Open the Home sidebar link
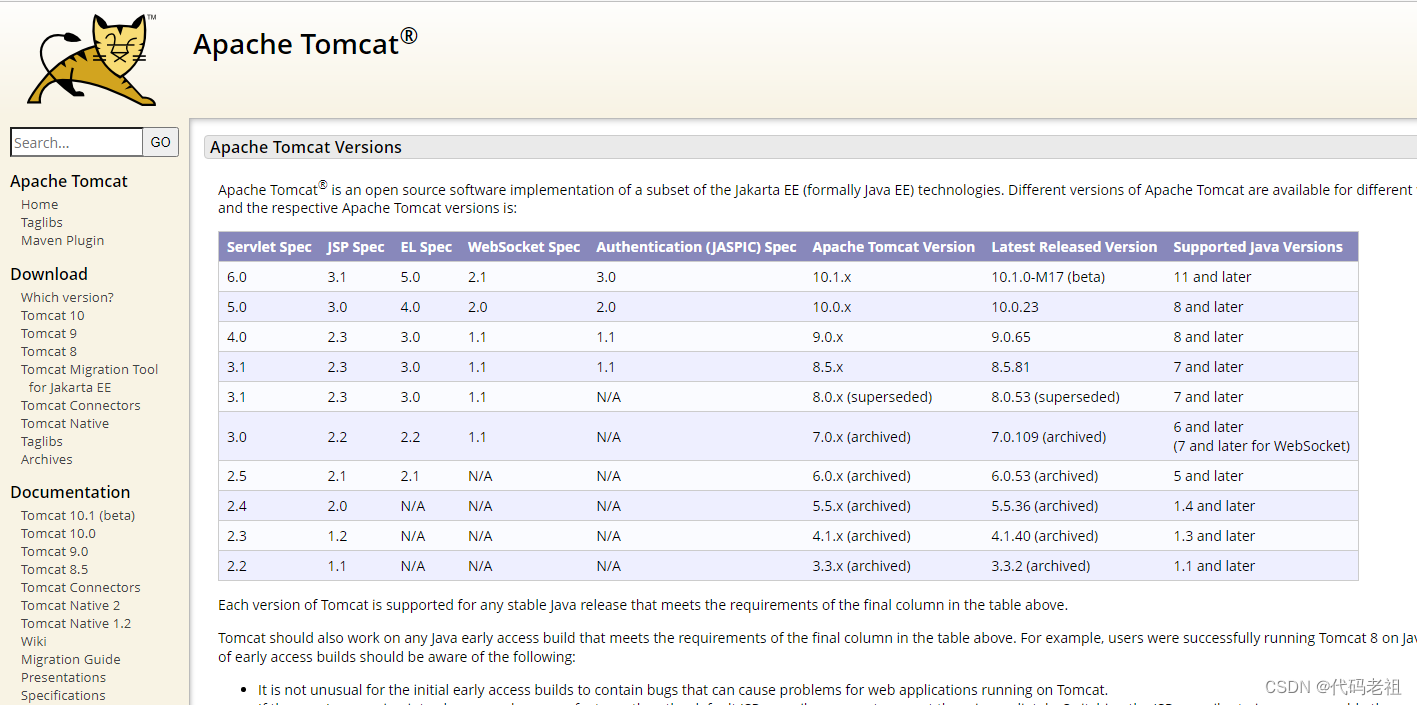This screenshot has width=1417, height=705. (x=40, y=204)
